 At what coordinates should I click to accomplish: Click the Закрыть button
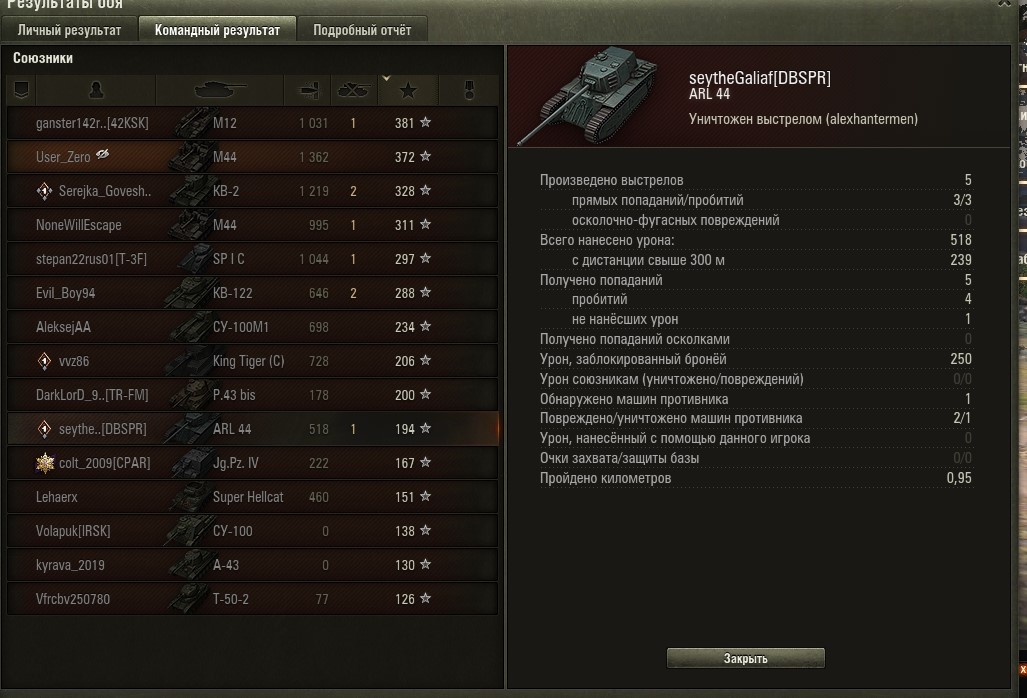(x=745, y=658)
